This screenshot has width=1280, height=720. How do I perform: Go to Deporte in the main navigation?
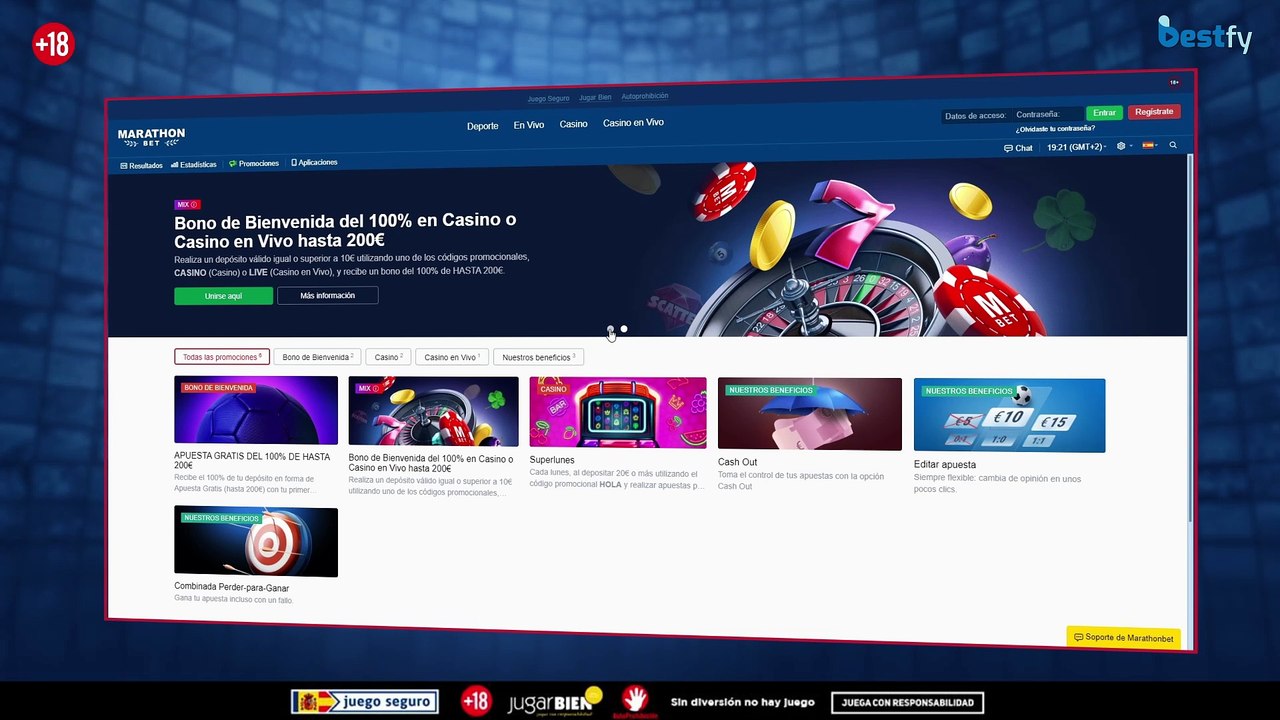[x=482, y=126]
